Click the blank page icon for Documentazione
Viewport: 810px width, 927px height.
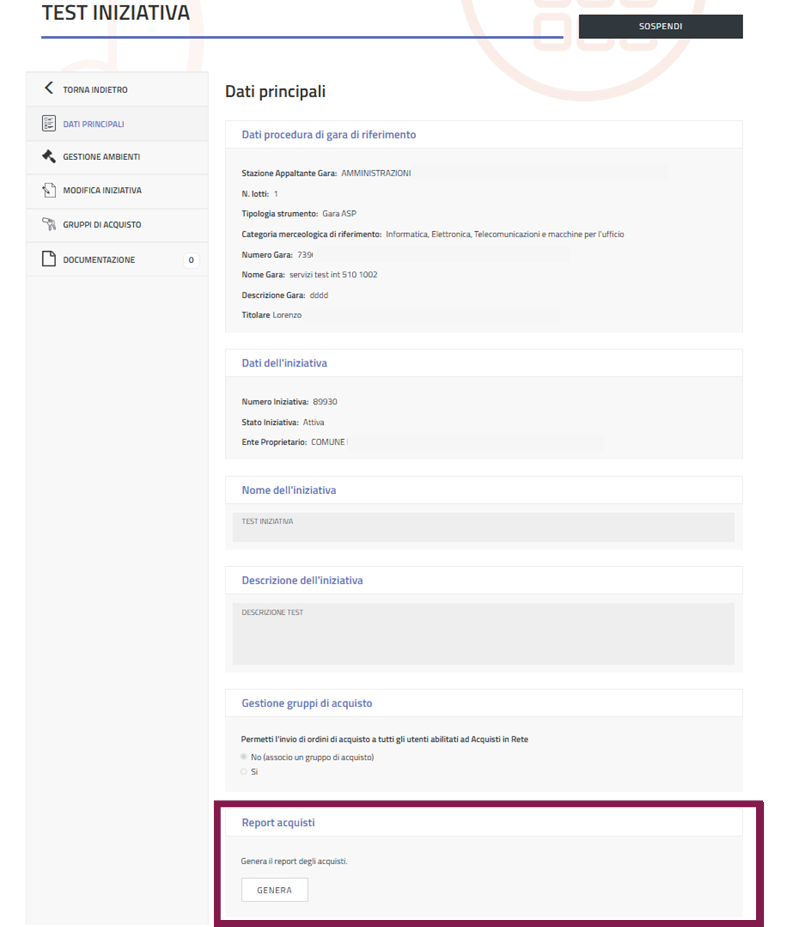48,260
